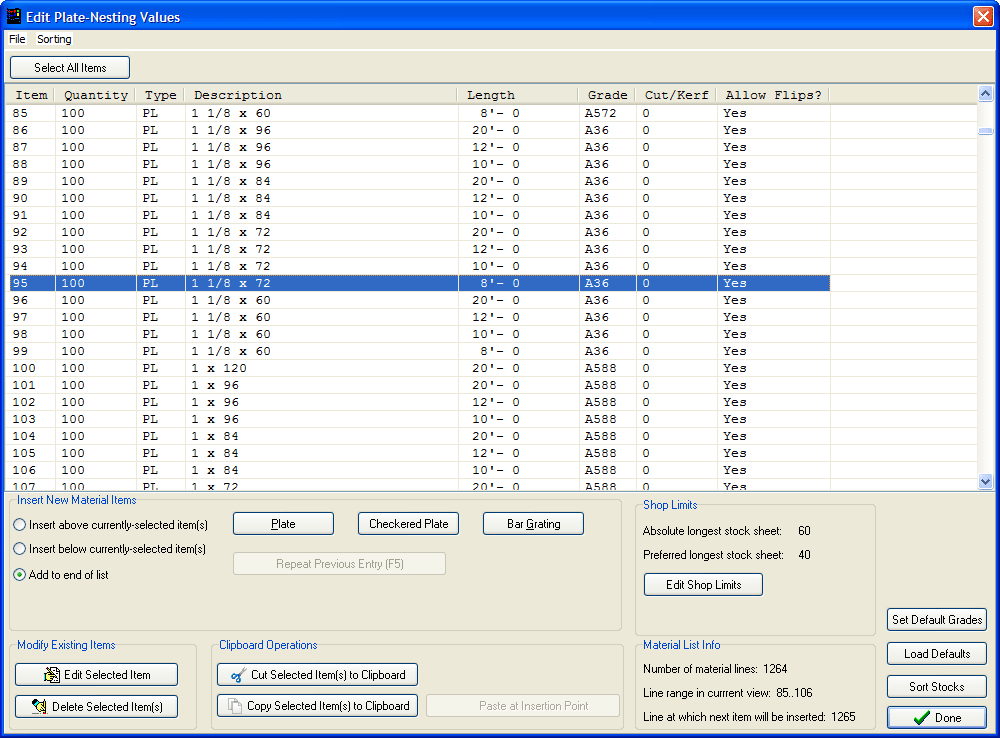Select item row 106 in the list
Viewport: 1000px width, 738px height.
pyautogui.click(x=418, y=470)
